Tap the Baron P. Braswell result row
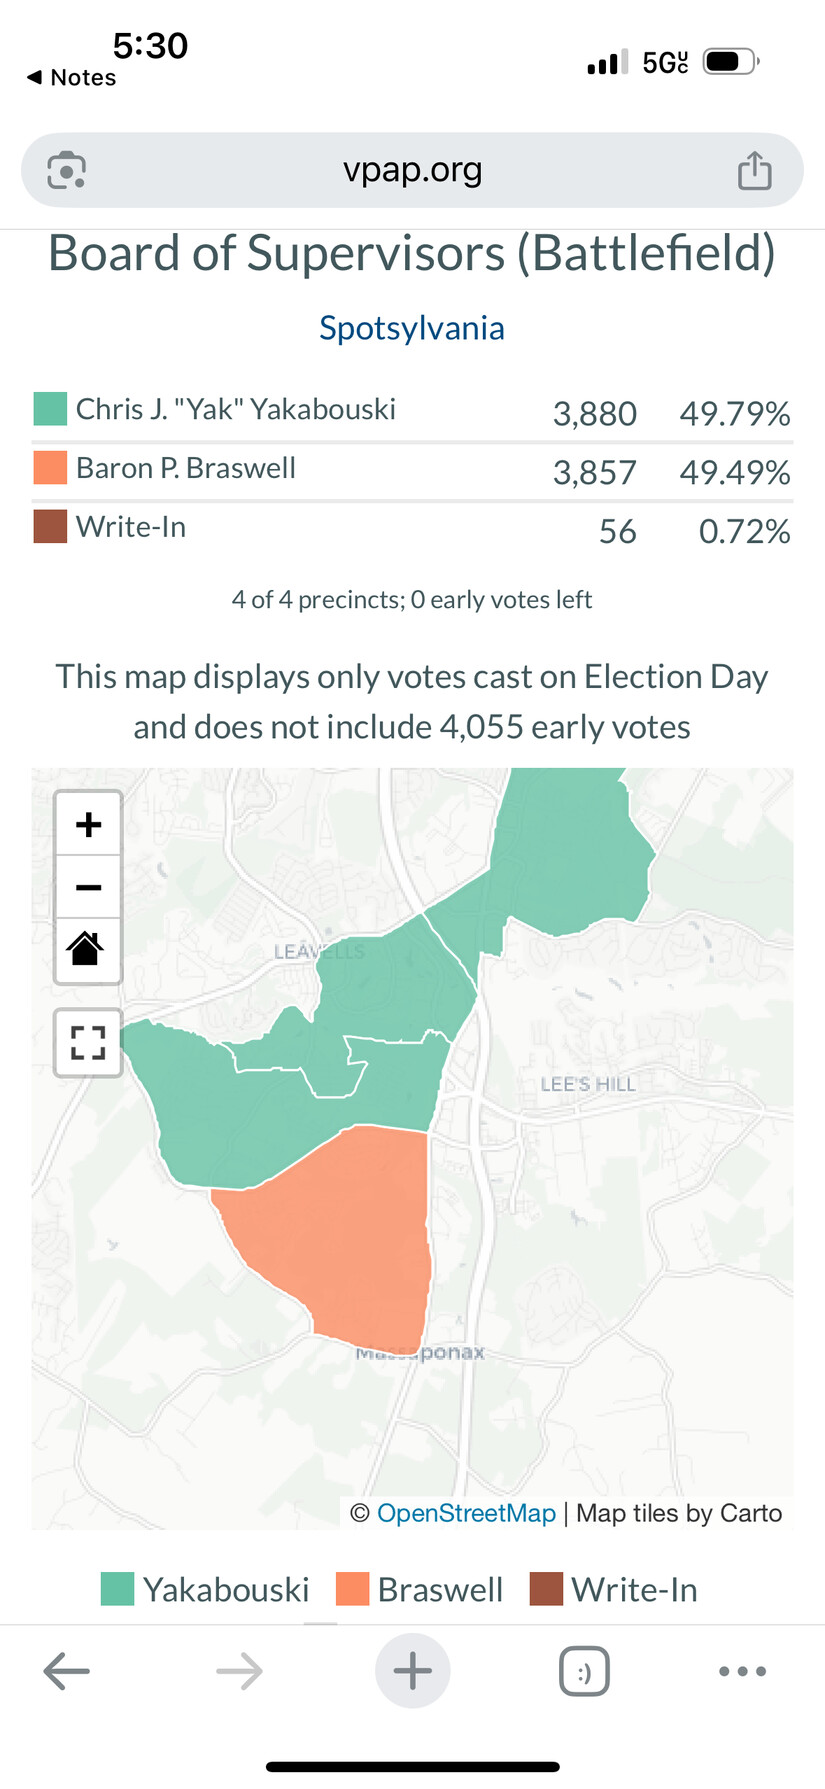This screenshot has height=1789, width=825. 412,470
